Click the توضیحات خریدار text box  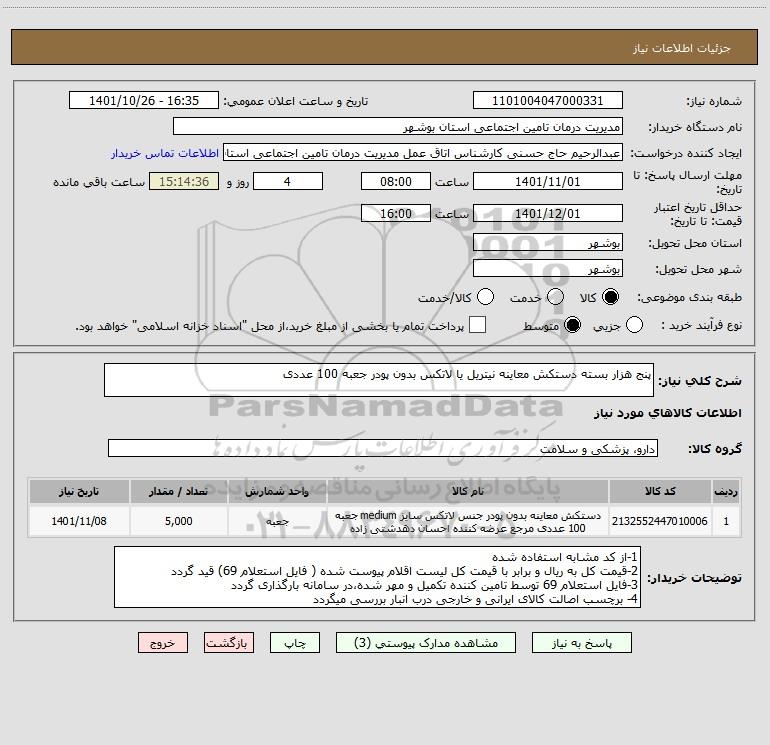(377, 577)
